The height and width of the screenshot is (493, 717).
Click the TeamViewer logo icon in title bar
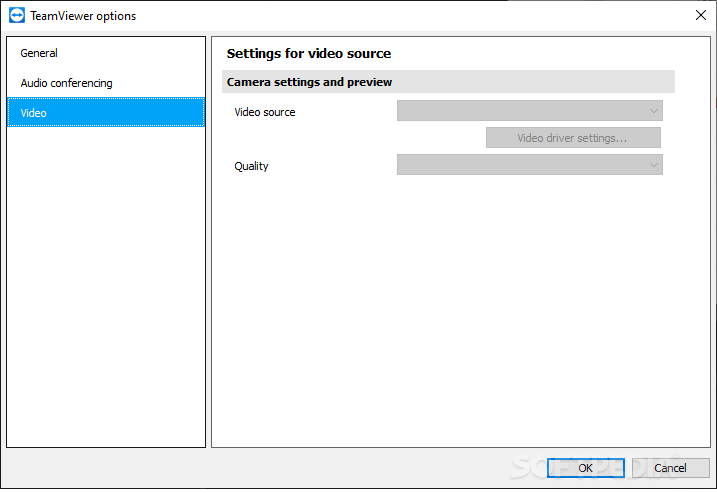click(x=17, y=16)
